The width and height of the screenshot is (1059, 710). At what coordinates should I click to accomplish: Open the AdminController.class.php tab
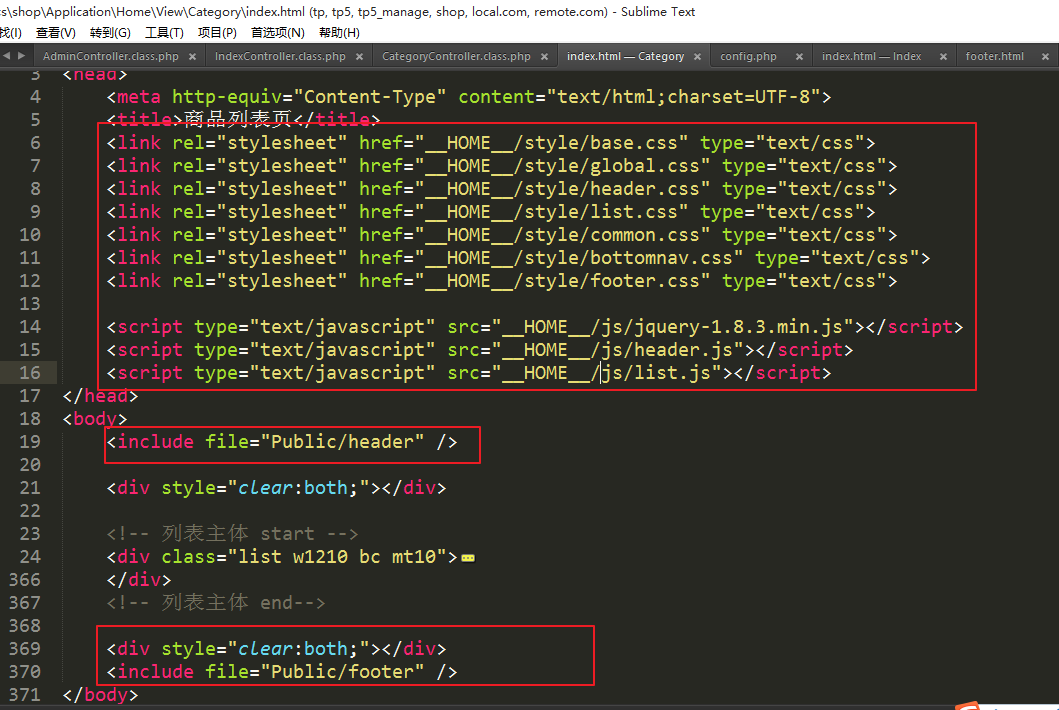coord(110,57)
